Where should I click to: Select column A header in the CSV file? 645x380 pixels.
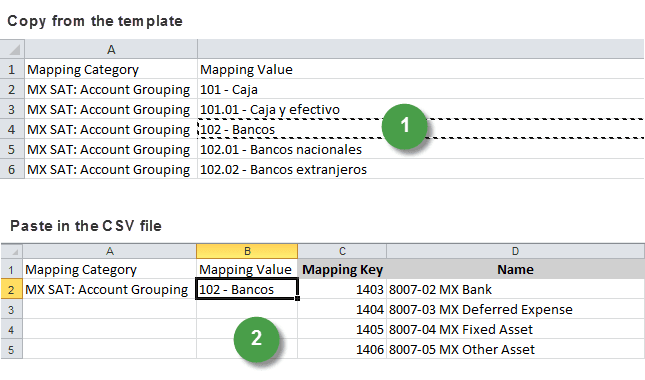[109, 251]
